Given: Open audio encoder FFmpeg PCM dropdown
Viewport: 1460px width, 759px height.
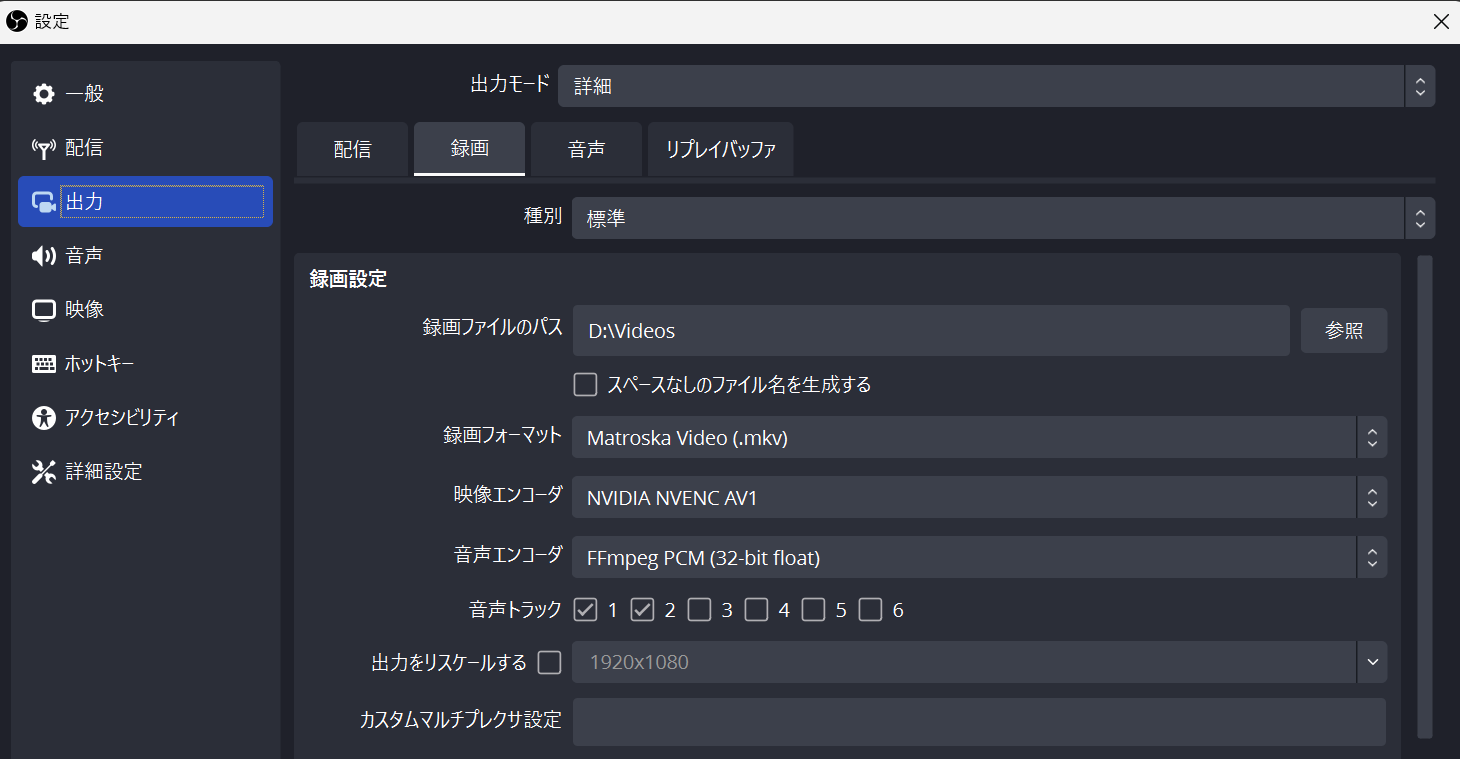Looking at the screenshot, I should 978,558.
